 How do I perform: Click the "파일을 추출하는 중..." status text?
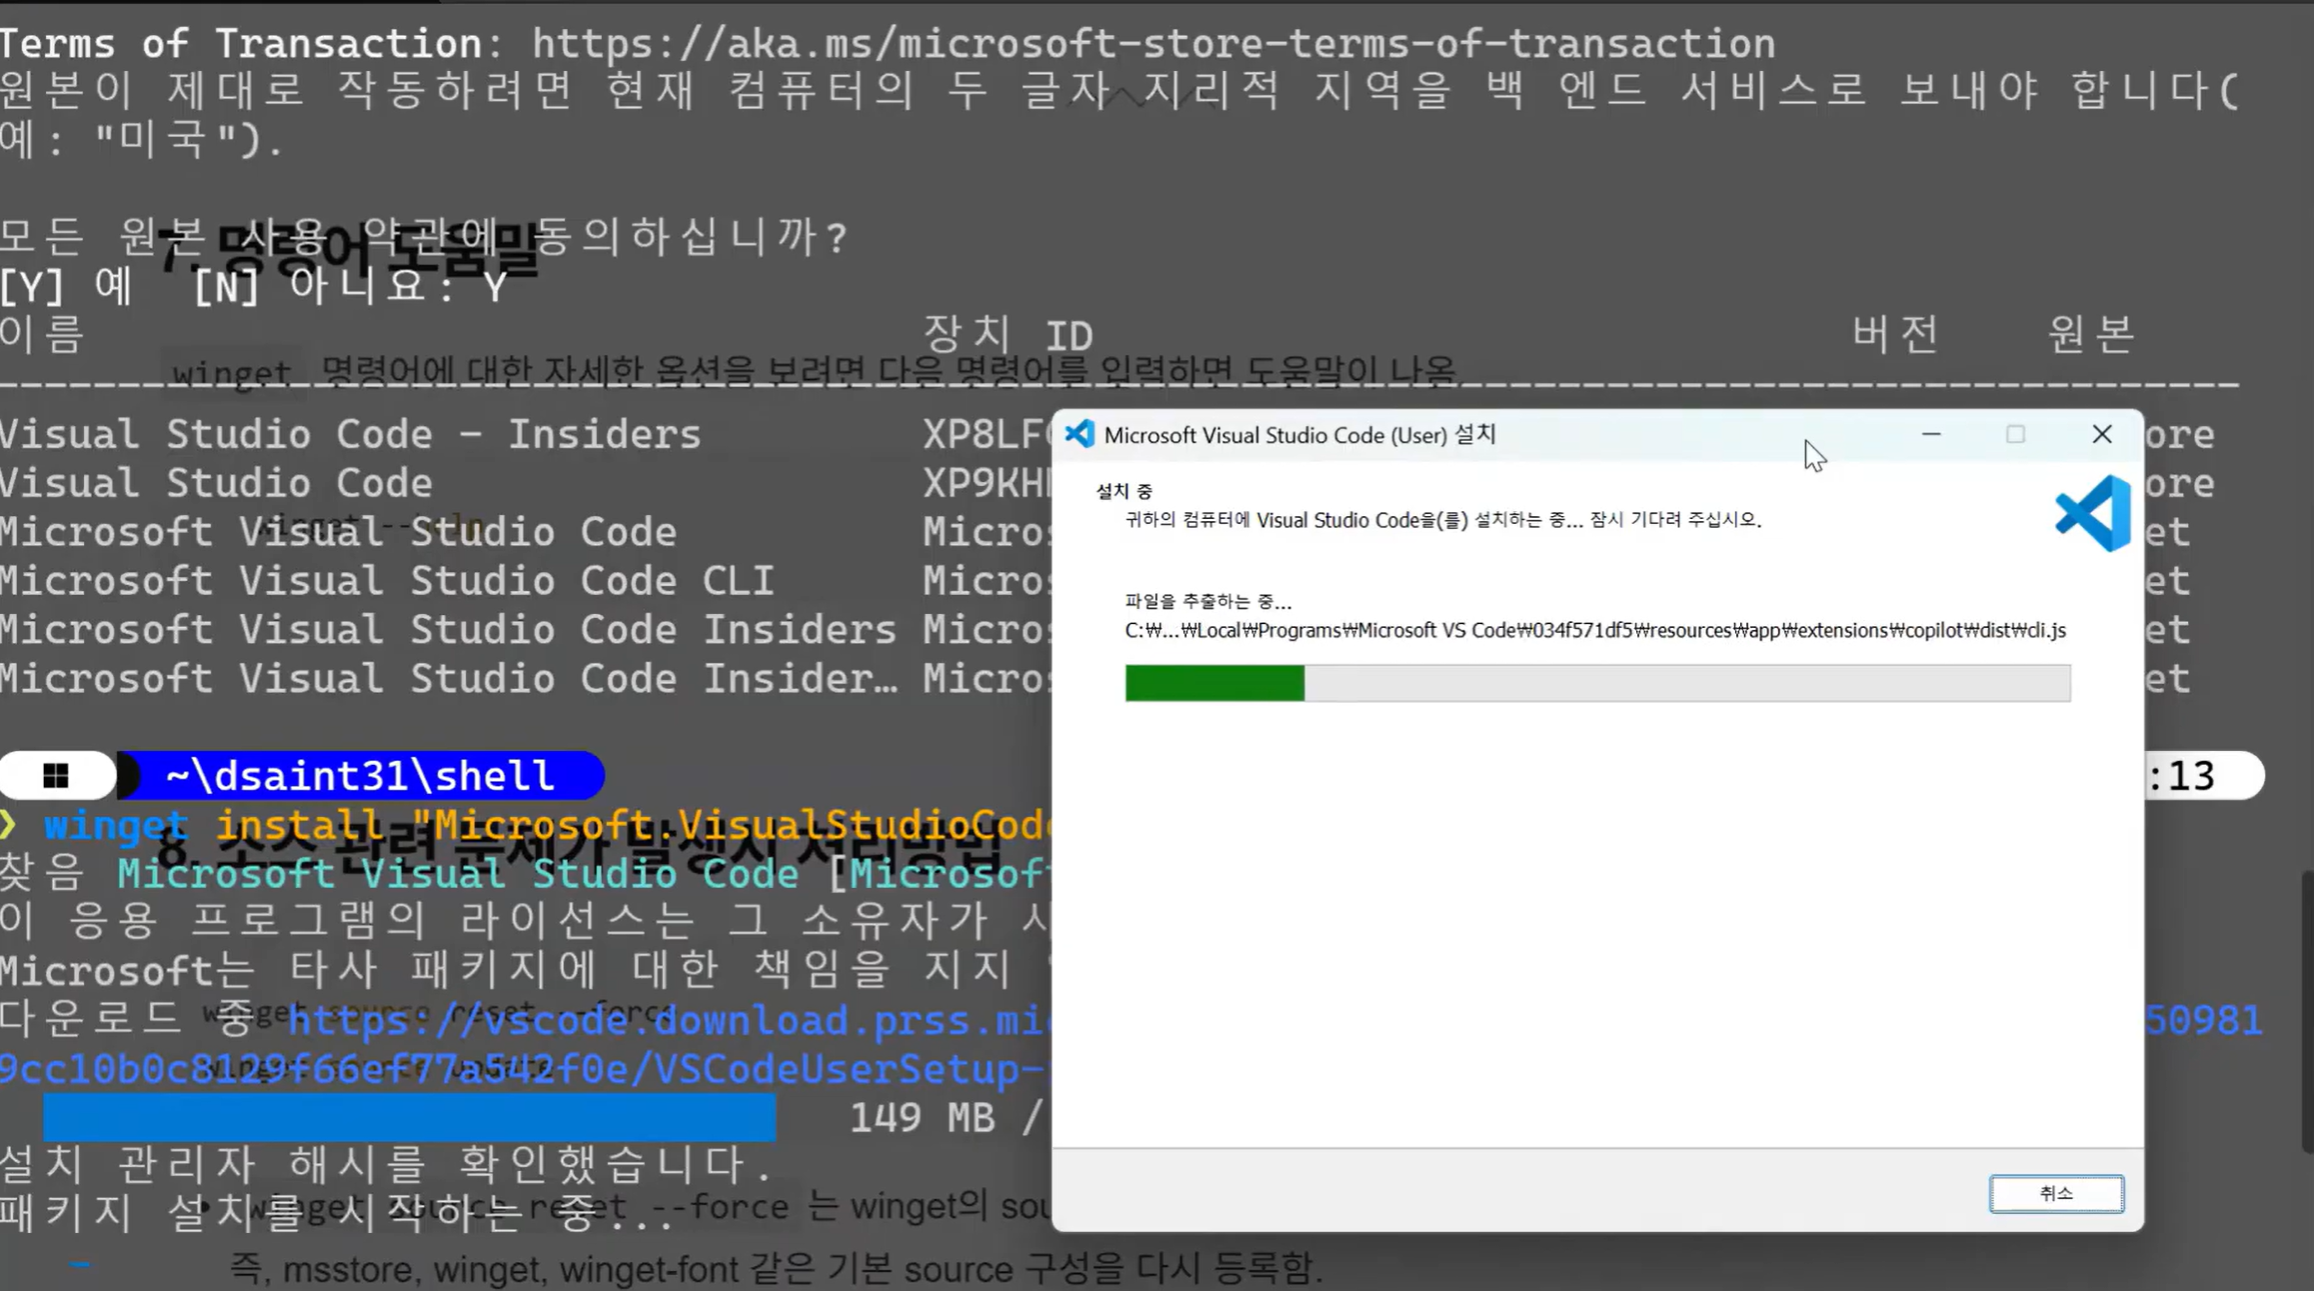click(1208, 601)
